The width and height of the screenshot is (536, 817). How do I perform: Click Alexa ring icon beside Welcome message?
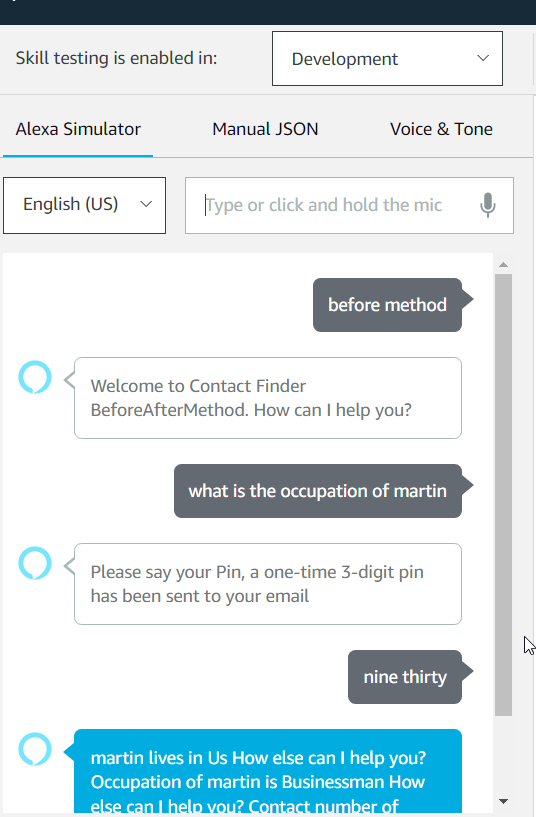[35, 377]
